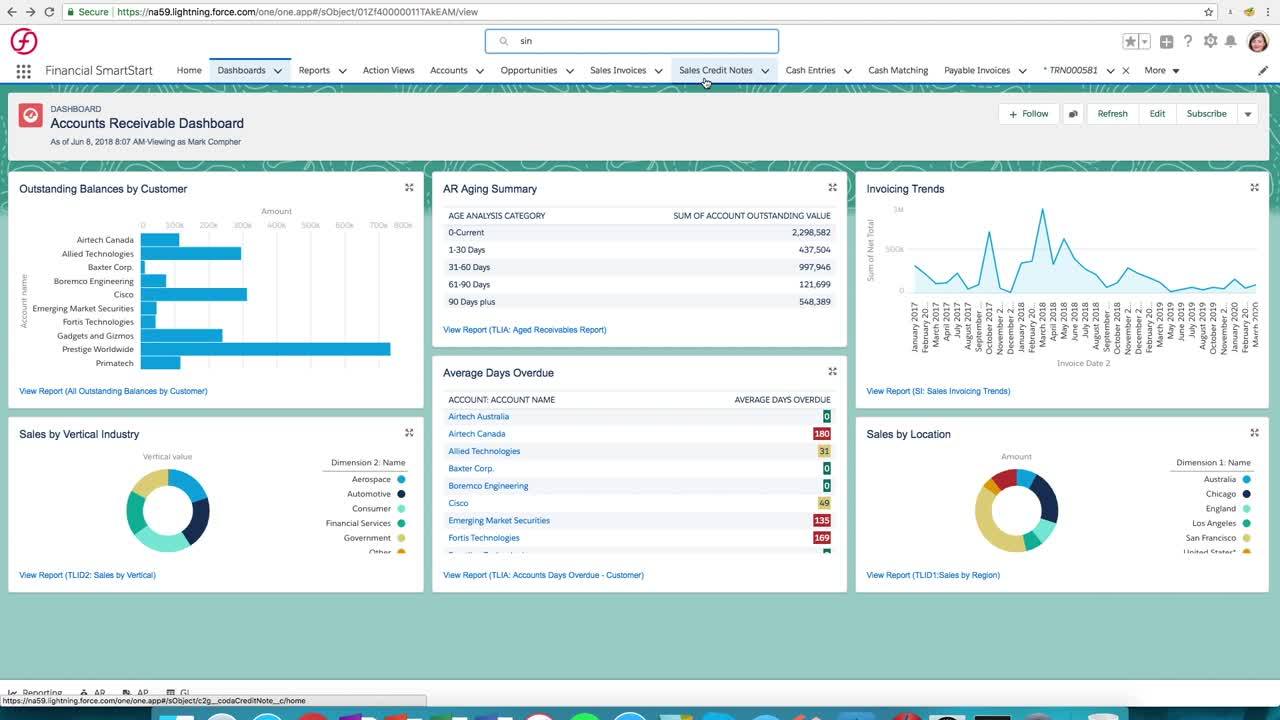
Task: Go to the Action Views tab
Action: click(388, 71)
